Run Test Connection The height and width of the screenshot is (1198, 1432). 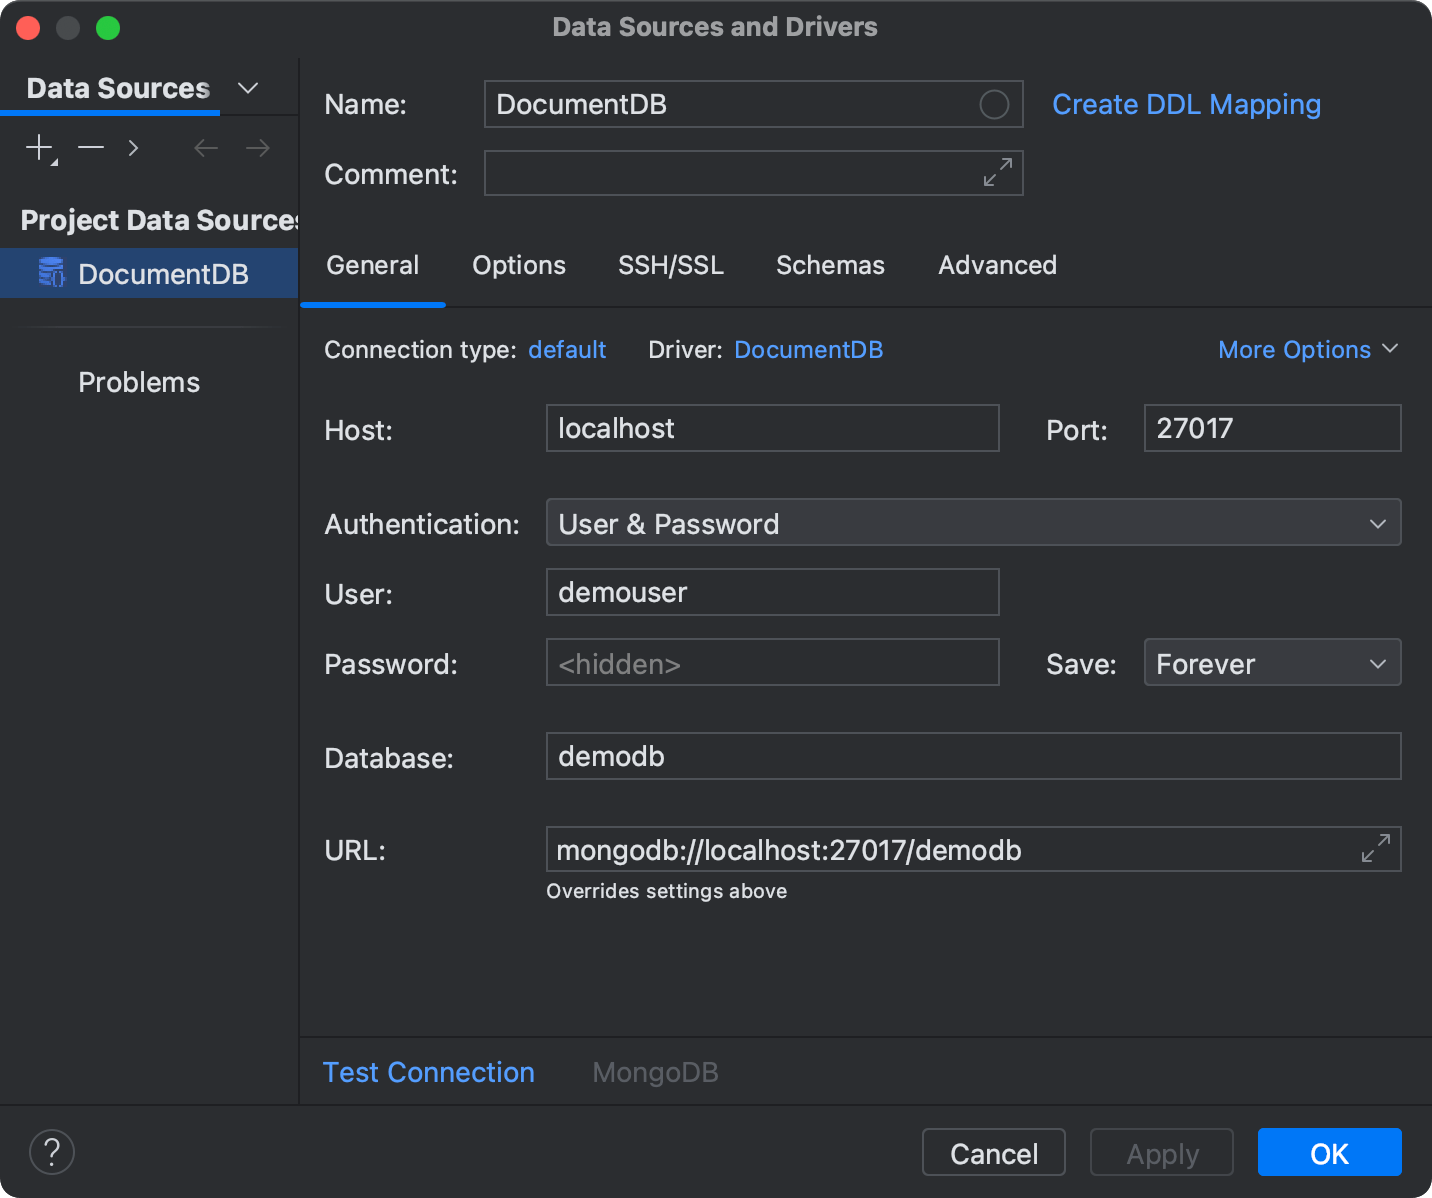pos(428,1071)
